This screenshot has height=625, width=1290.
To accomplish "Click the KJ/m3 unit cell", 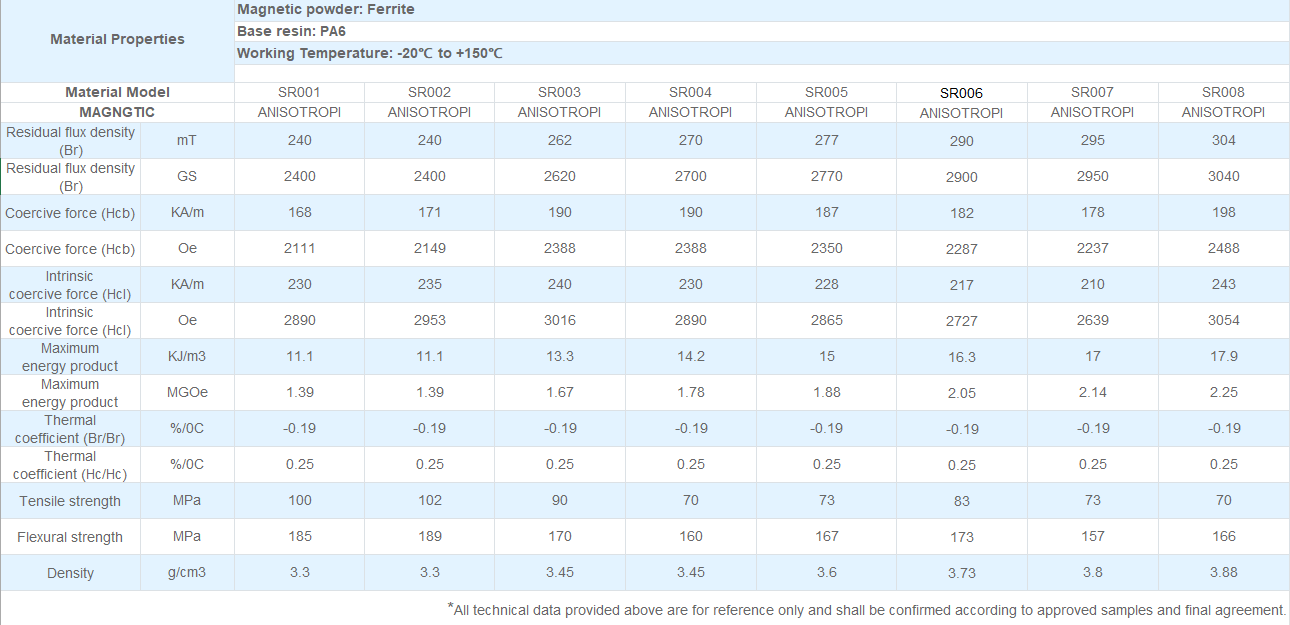I will point(186,356).
